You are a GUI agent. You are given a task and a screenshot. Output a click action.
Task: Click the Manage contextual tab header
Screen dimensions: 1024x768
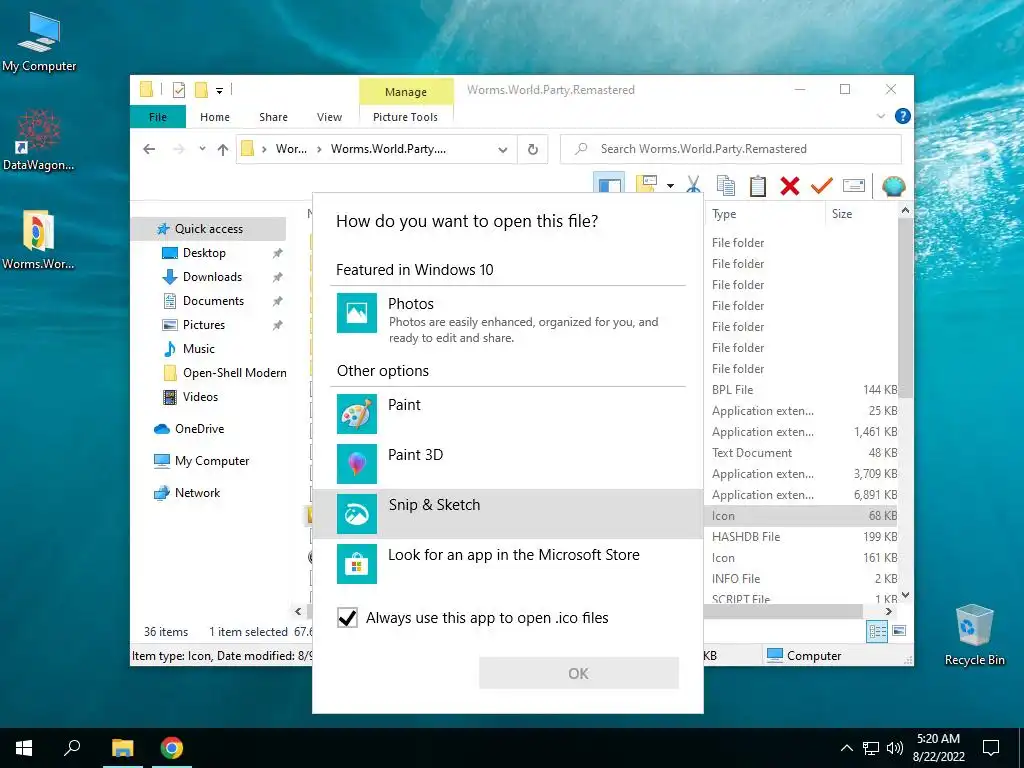tap(406, 92)
